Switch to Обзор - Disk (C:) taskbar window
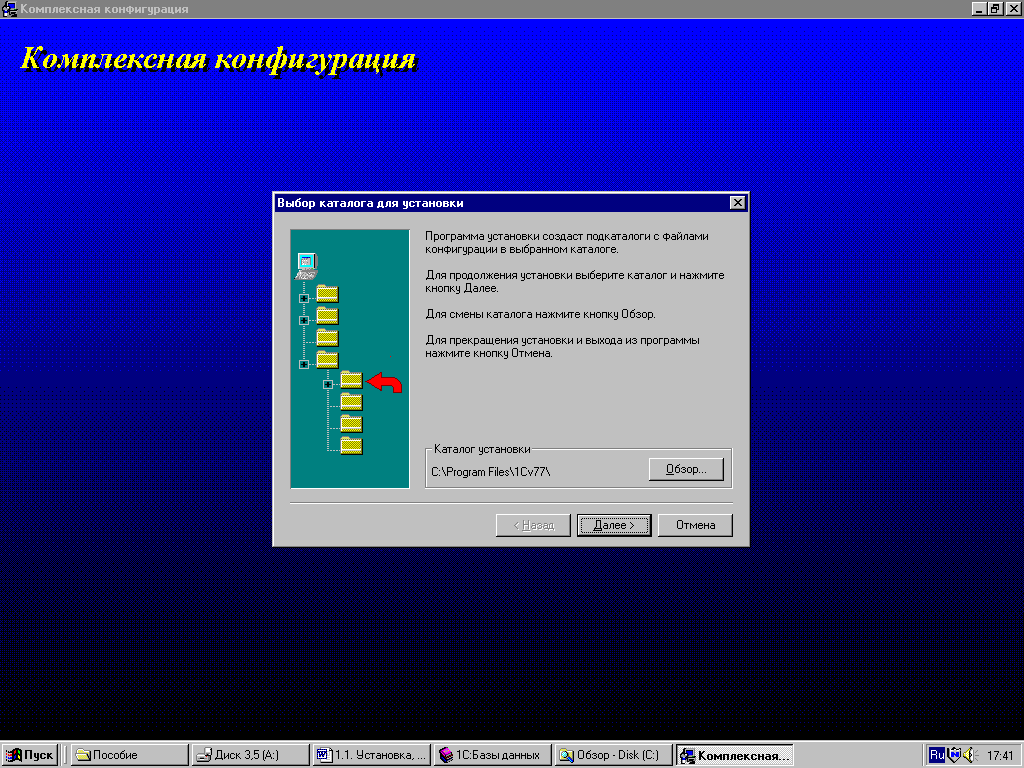The width and height of the screenshot is (1024, 768). tap(613, 755)
